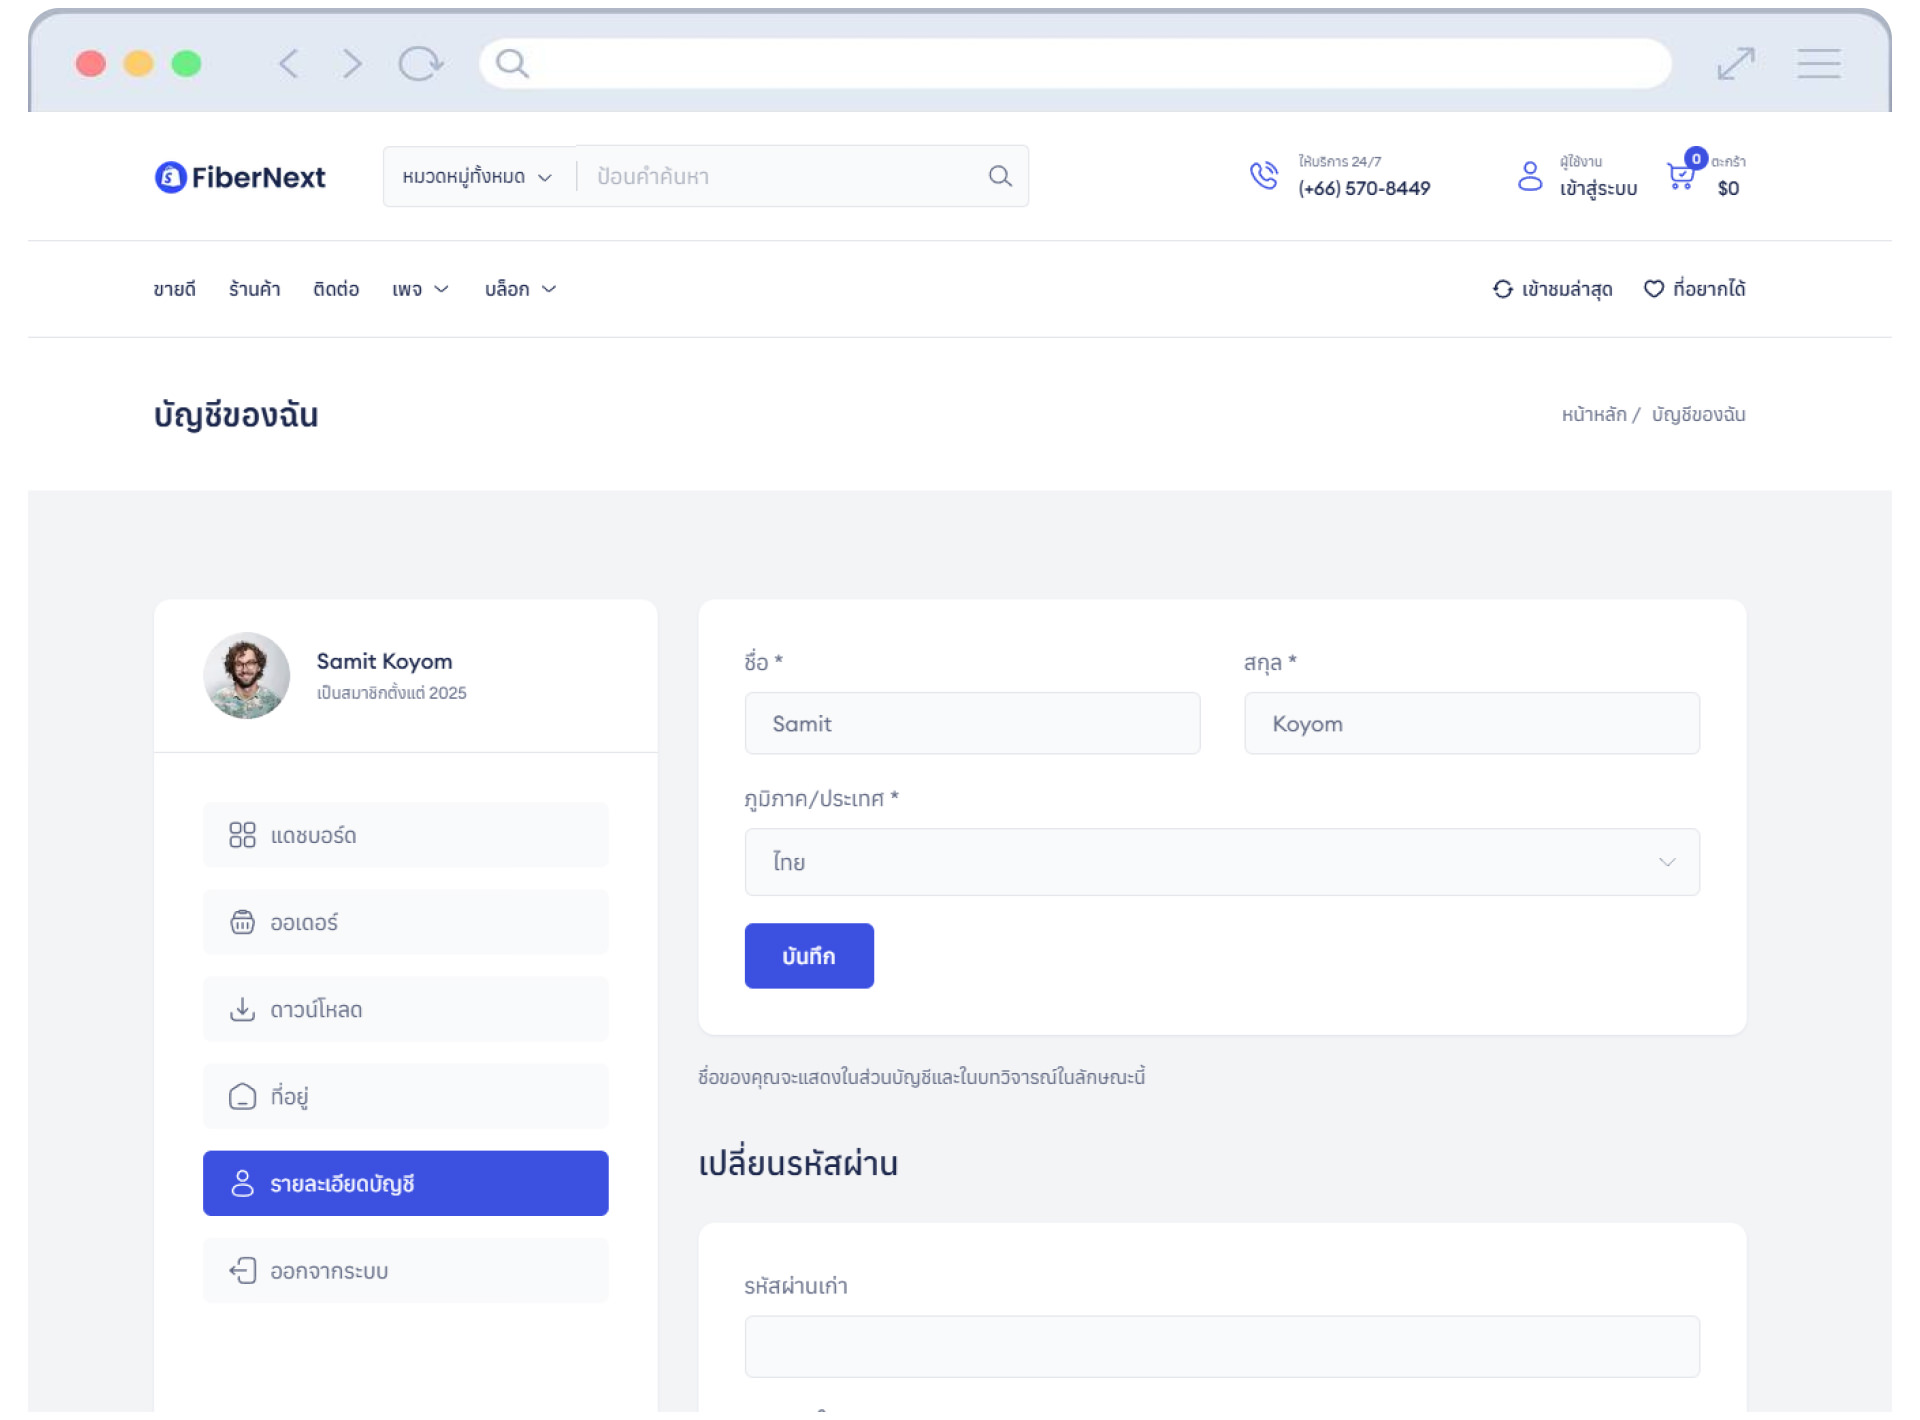The image size is (1920, 1420).
Task: Click the phone support icon
Action: click(x=1264, y=175)
